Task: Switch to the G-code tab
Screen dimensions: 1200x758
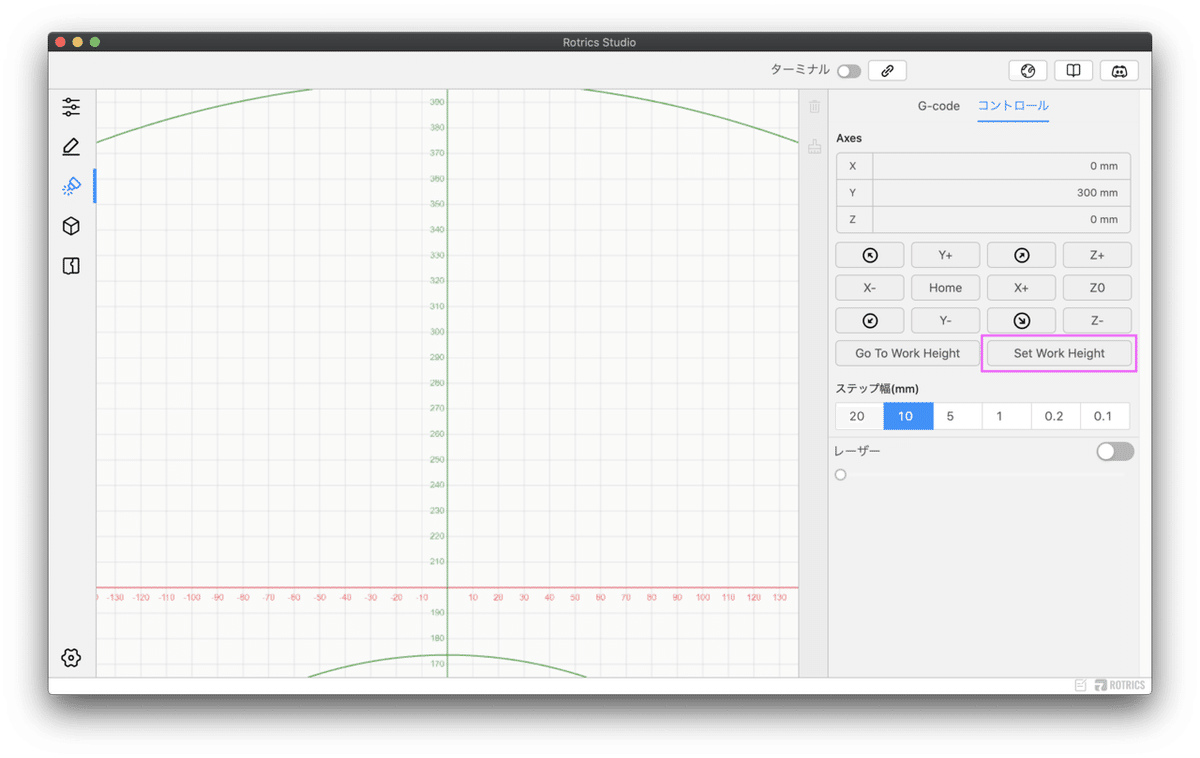Action: 939,106
